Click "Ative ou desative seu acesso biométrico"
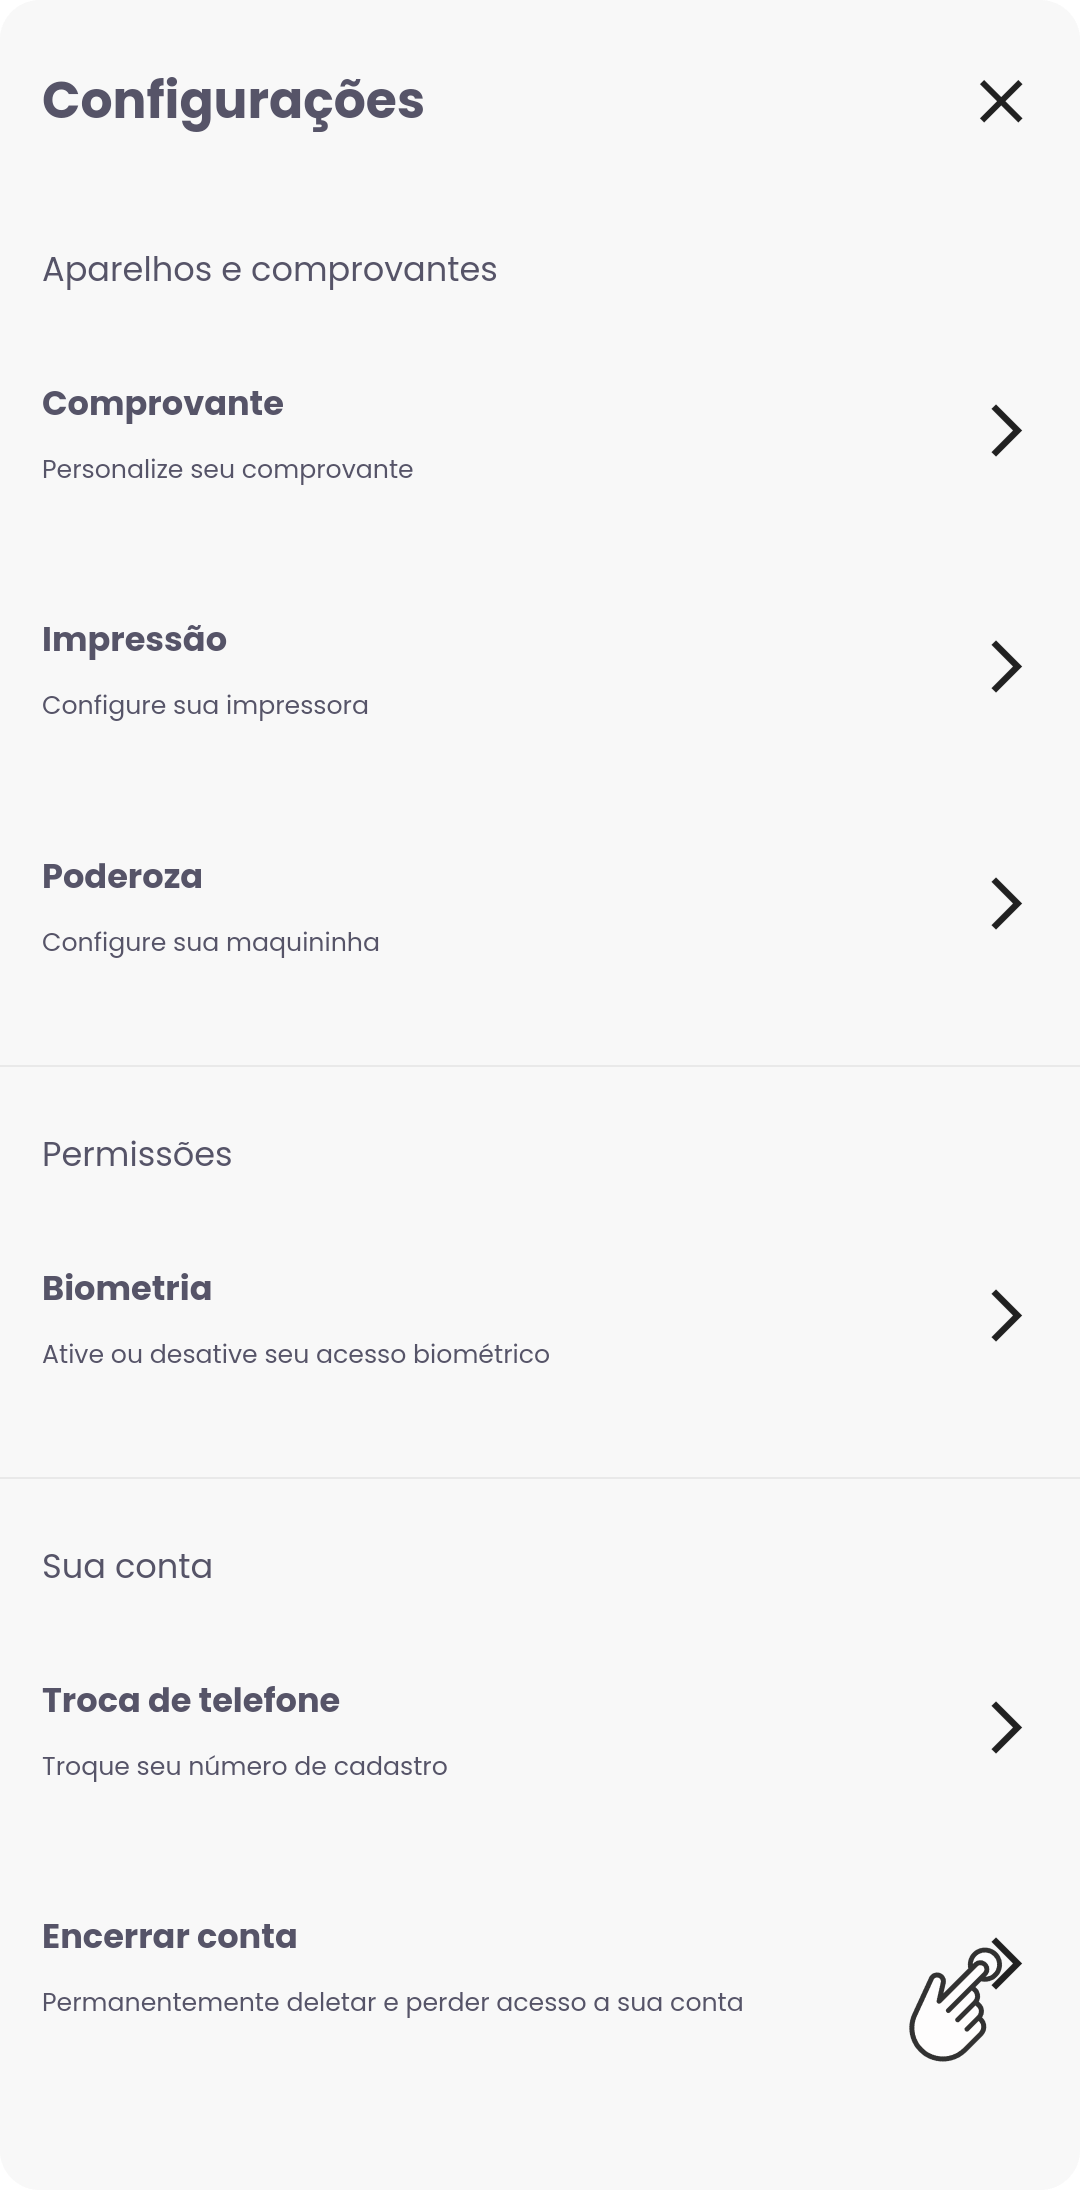This screenshot has height=2190, width=1080. pyautogui.click(x=295, y=1354)
